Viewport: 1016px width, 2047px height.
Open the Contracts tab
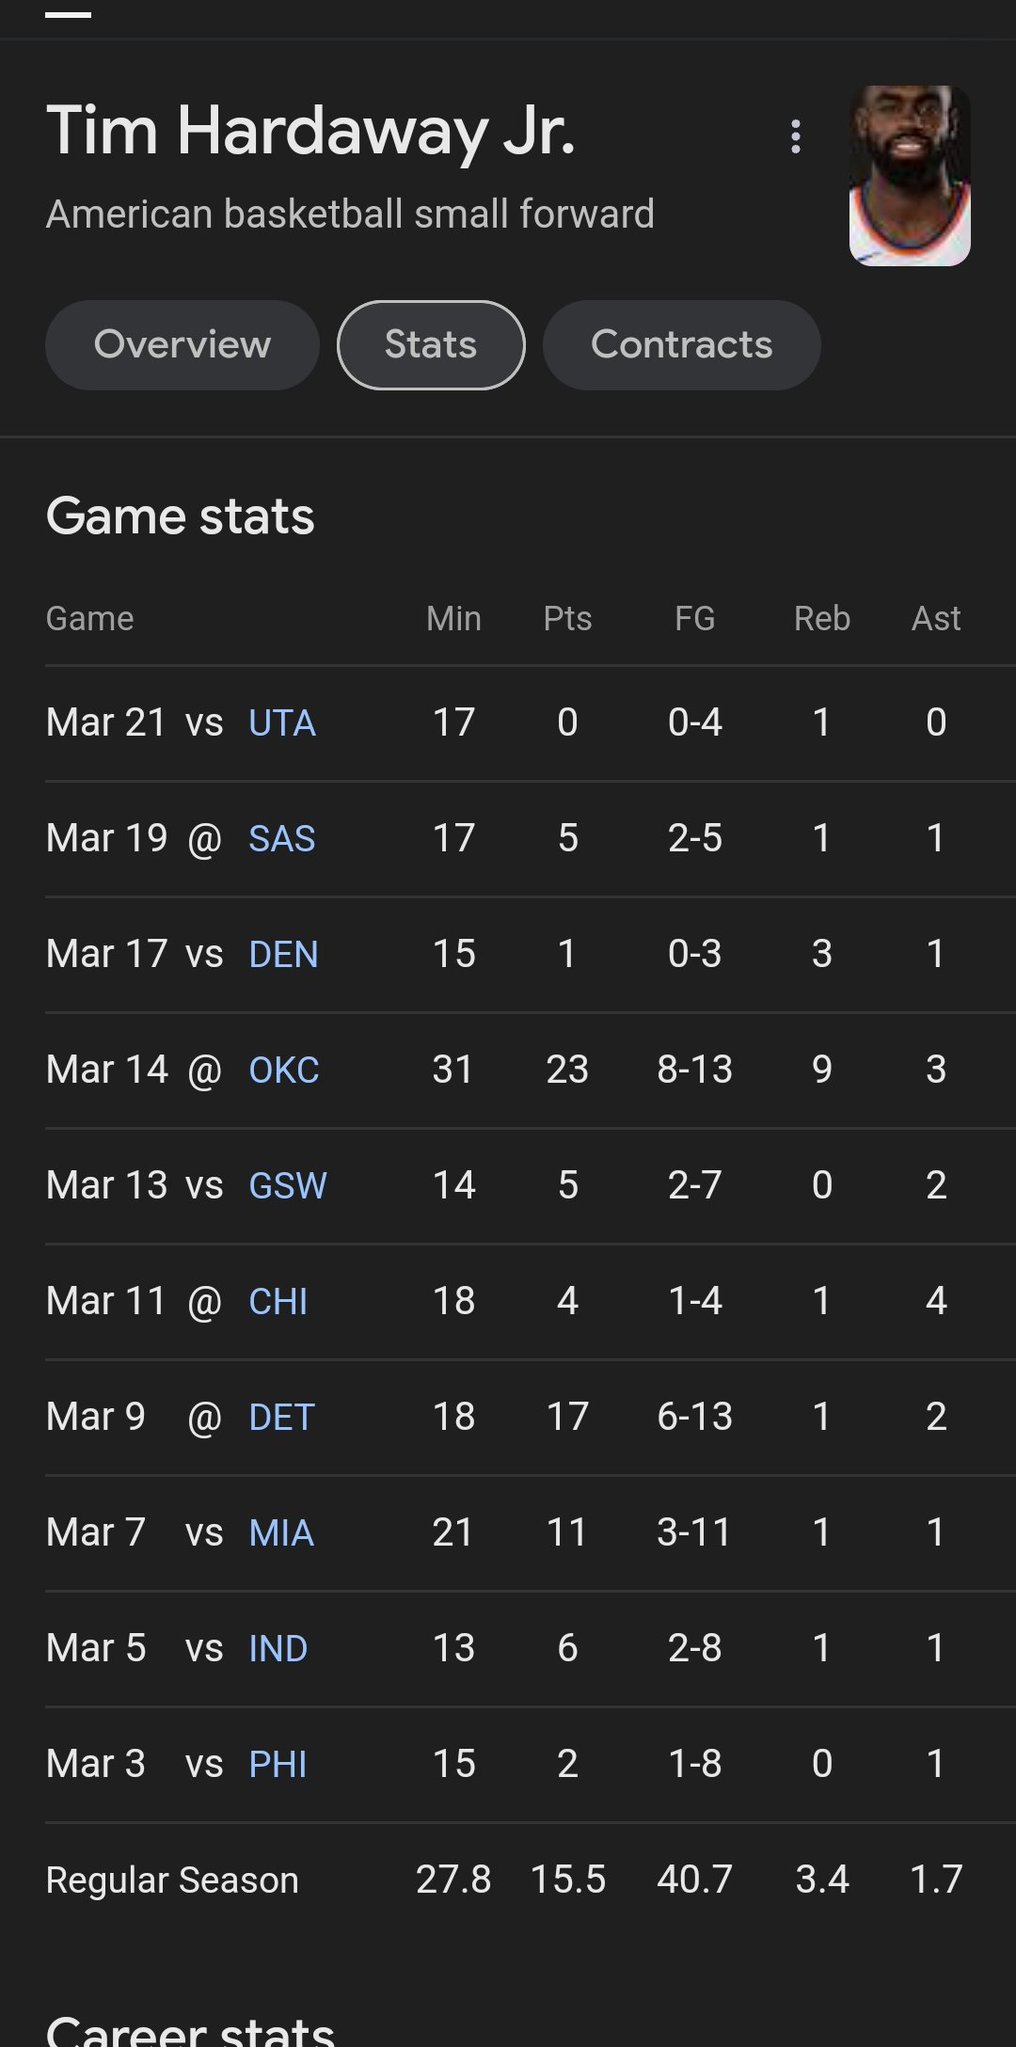(x=681, y=345)
